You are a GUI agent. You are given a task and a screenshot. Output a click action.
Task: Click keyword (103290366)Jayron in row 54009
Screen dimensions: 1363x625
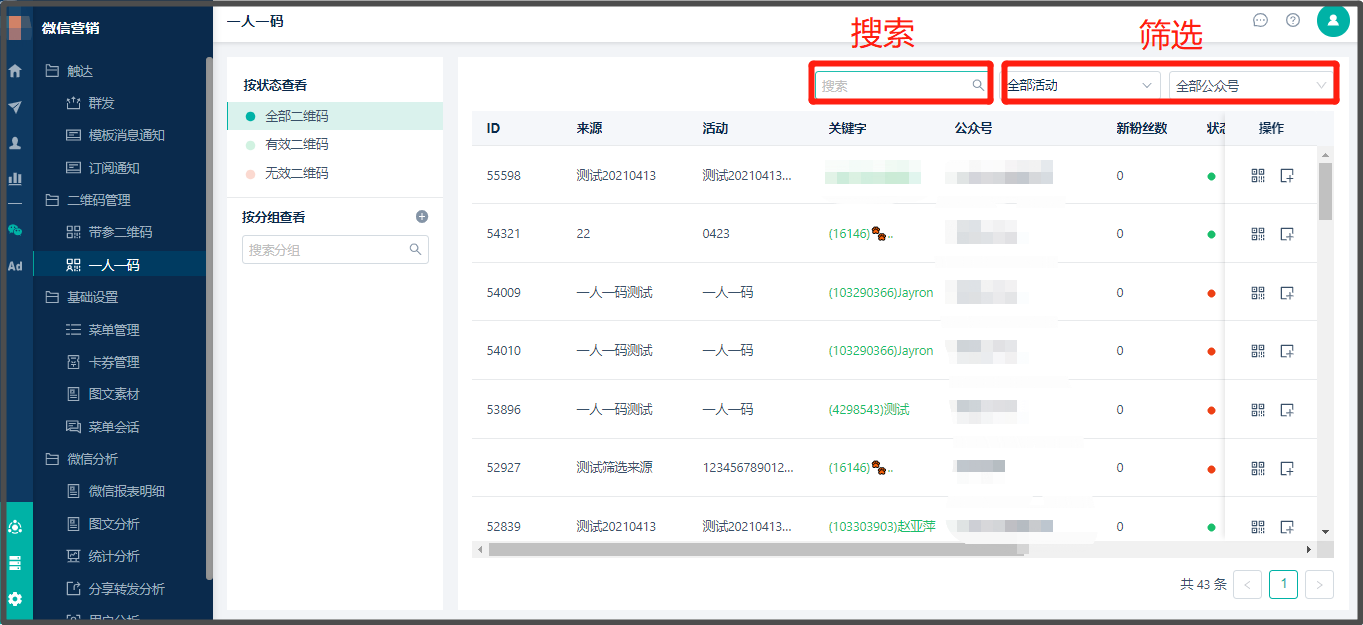click(x=880, y=293)
